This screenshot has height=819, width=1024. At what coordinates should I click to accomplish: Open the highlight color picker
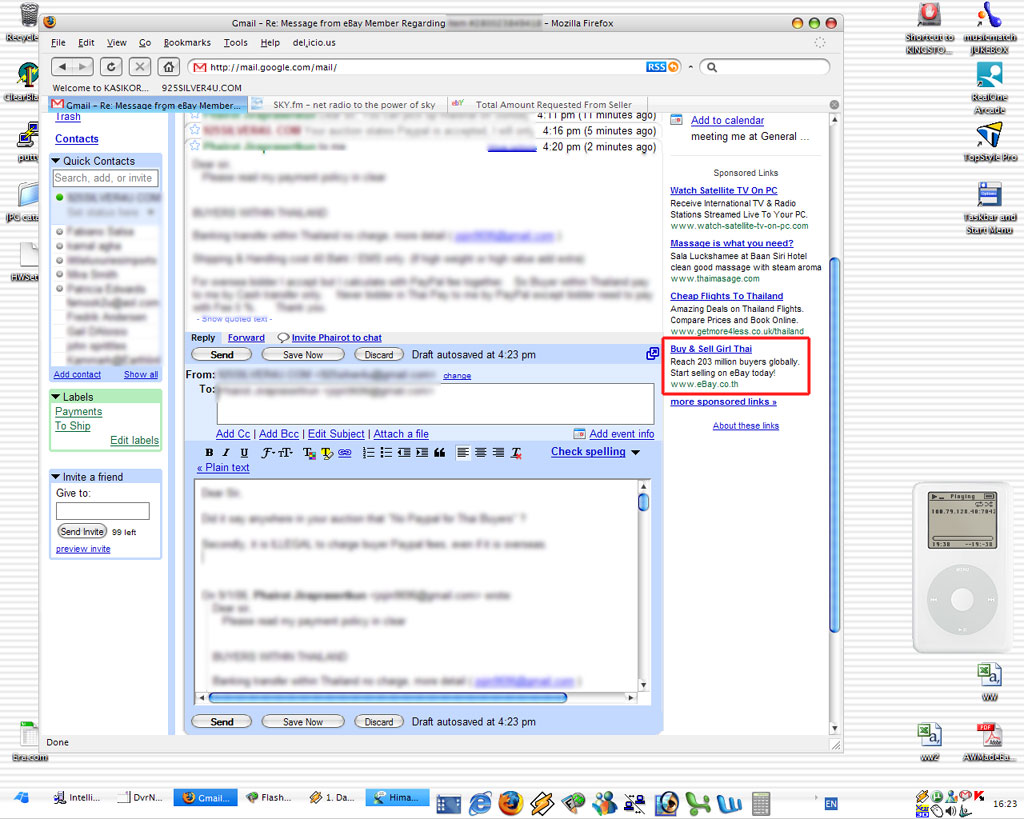327,453
